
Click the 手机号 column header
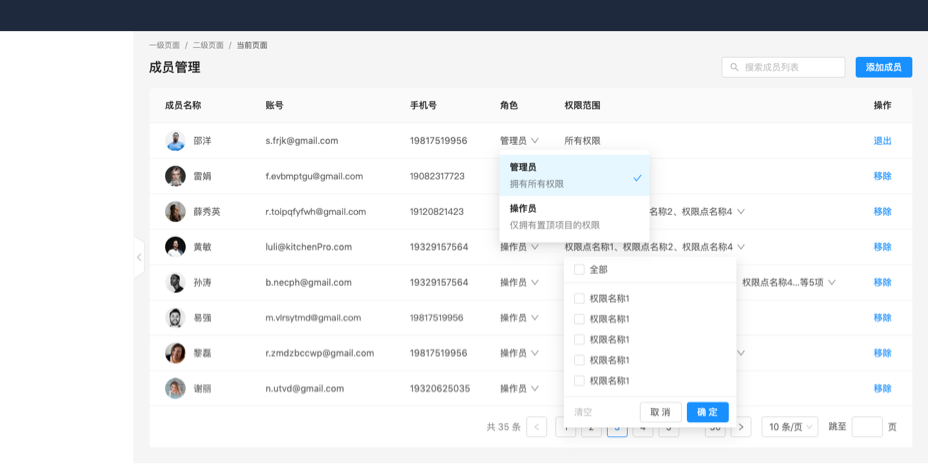(423, 105)
